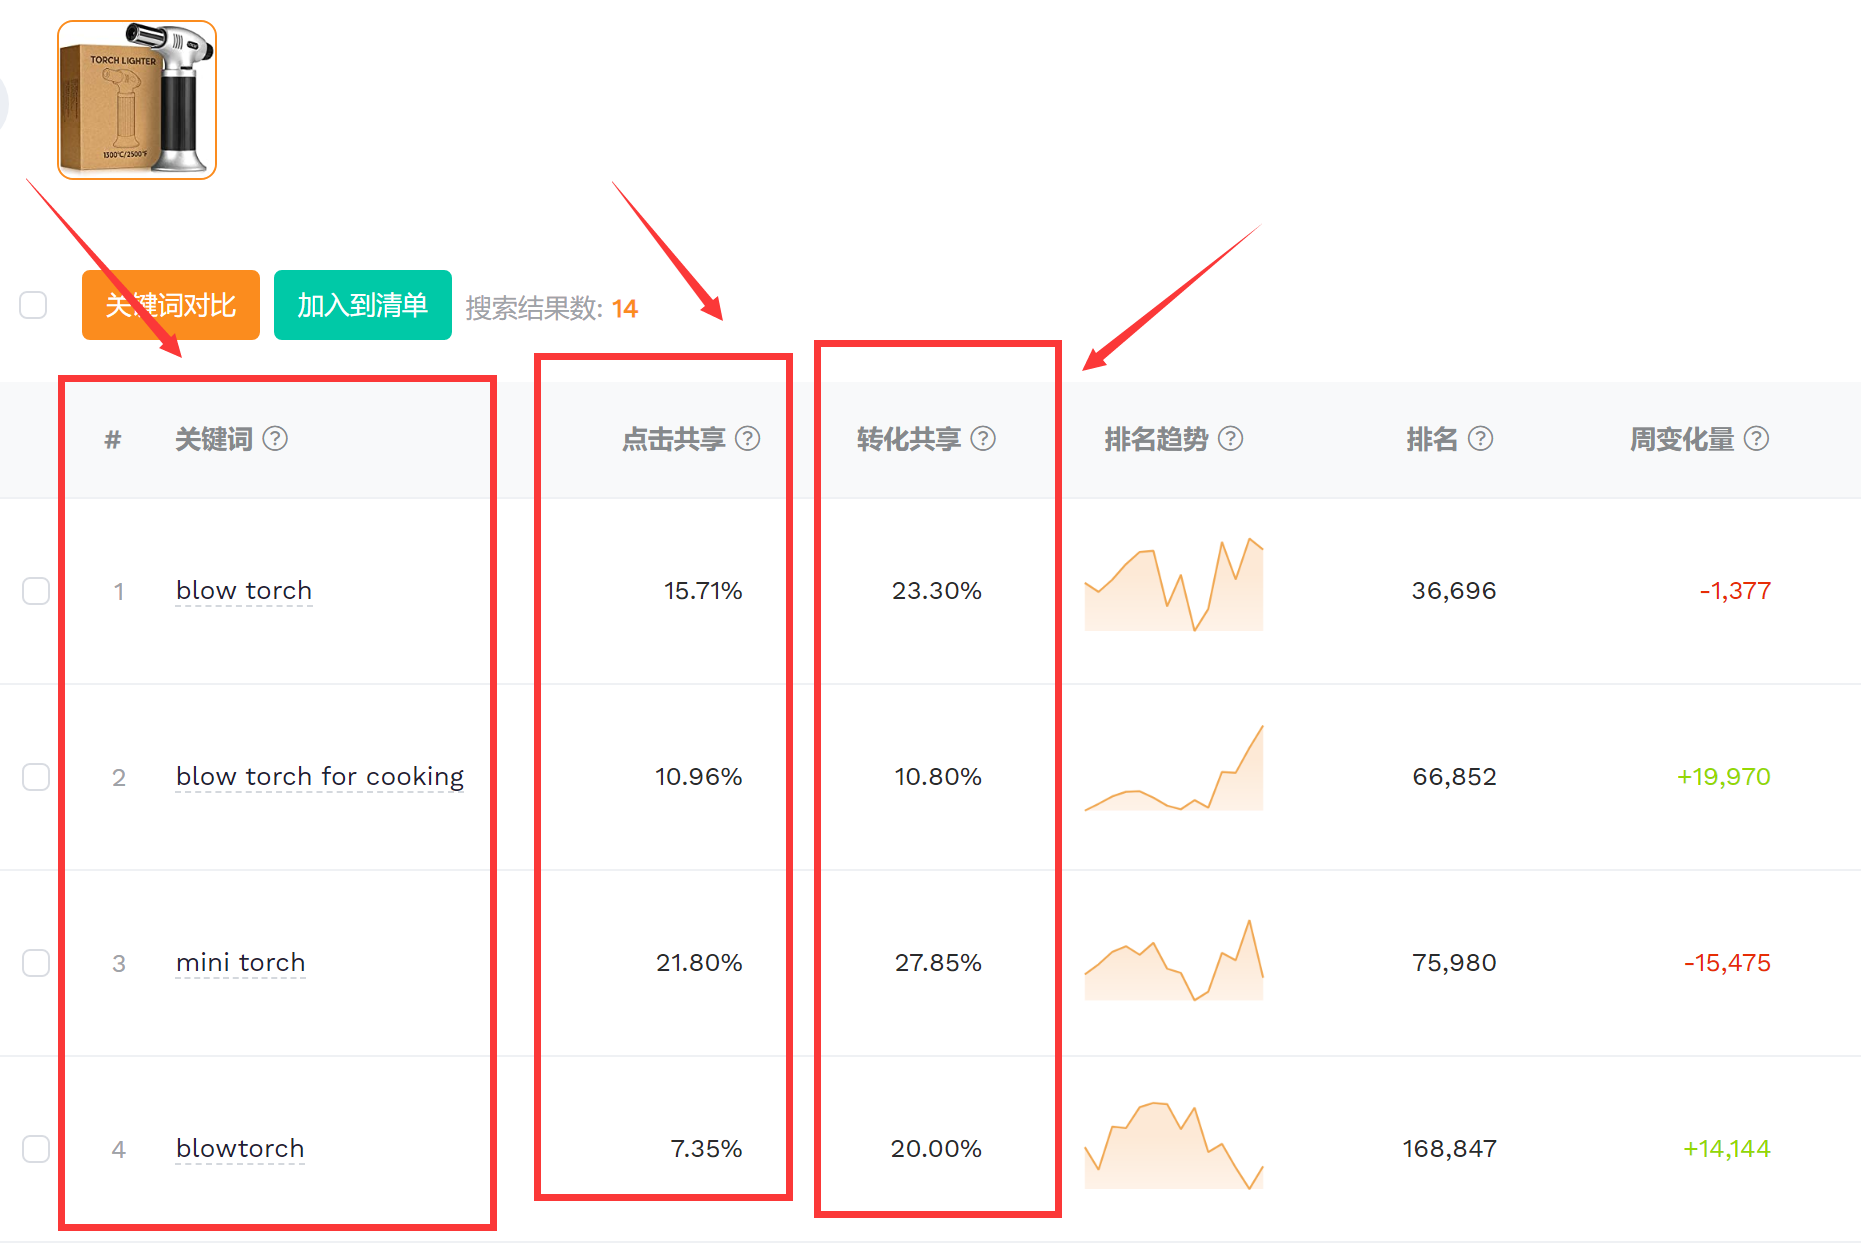Open help icon next to 转化共享 header

click(983, 439)
